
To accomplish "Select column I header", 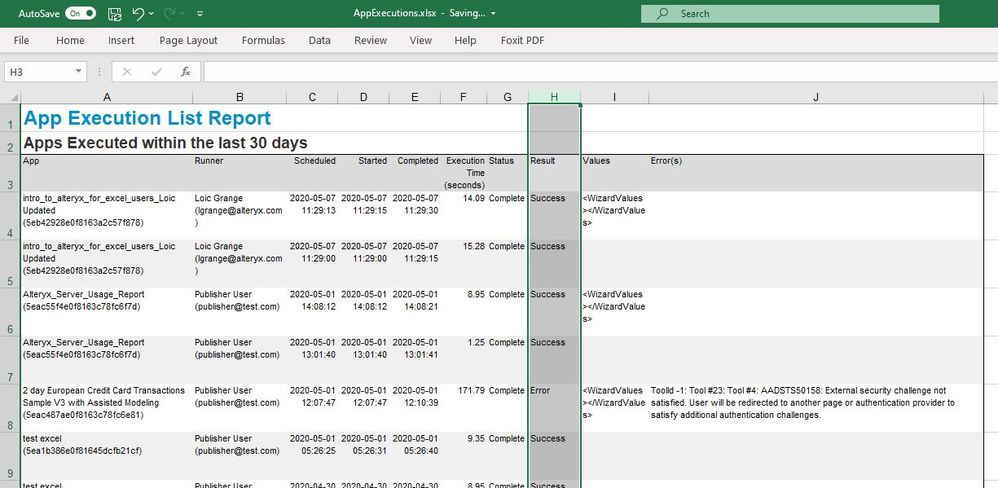I will coord(615,97).
